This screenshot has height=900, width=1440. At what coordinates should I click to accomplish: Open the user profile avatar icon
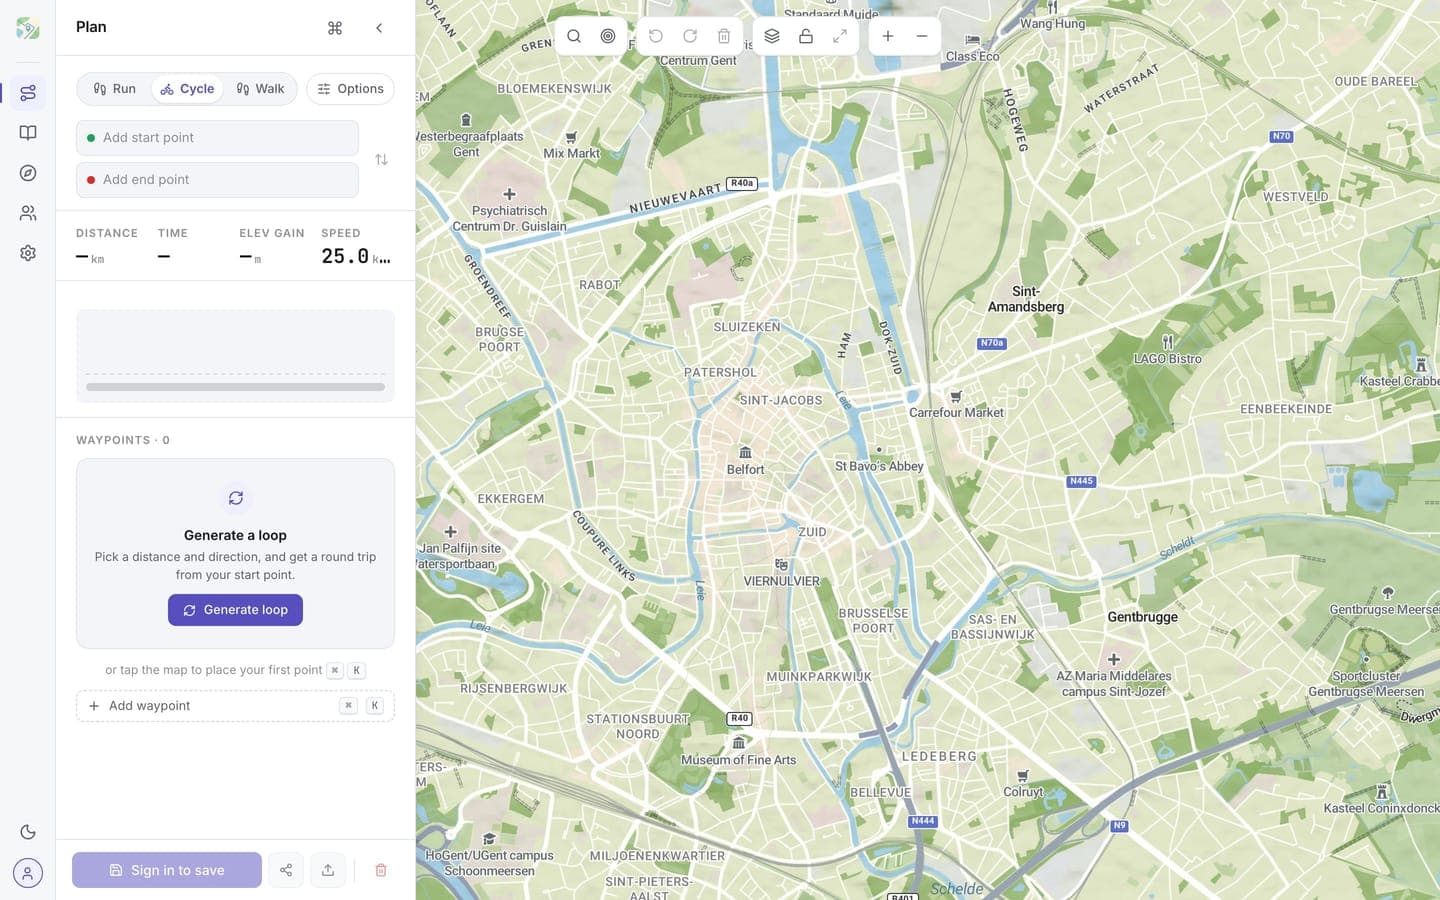[x=28, y=873]
